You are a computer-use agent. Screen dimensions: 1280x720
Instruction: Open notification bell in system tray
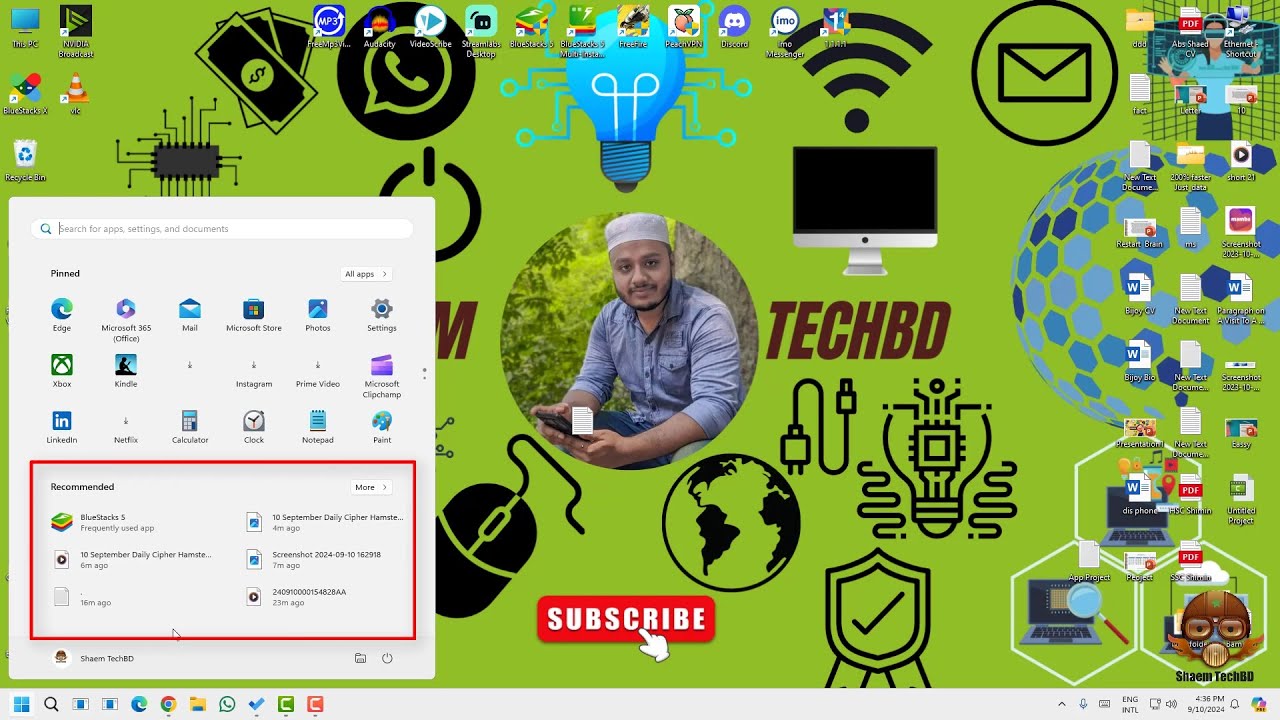[1233, 704]
